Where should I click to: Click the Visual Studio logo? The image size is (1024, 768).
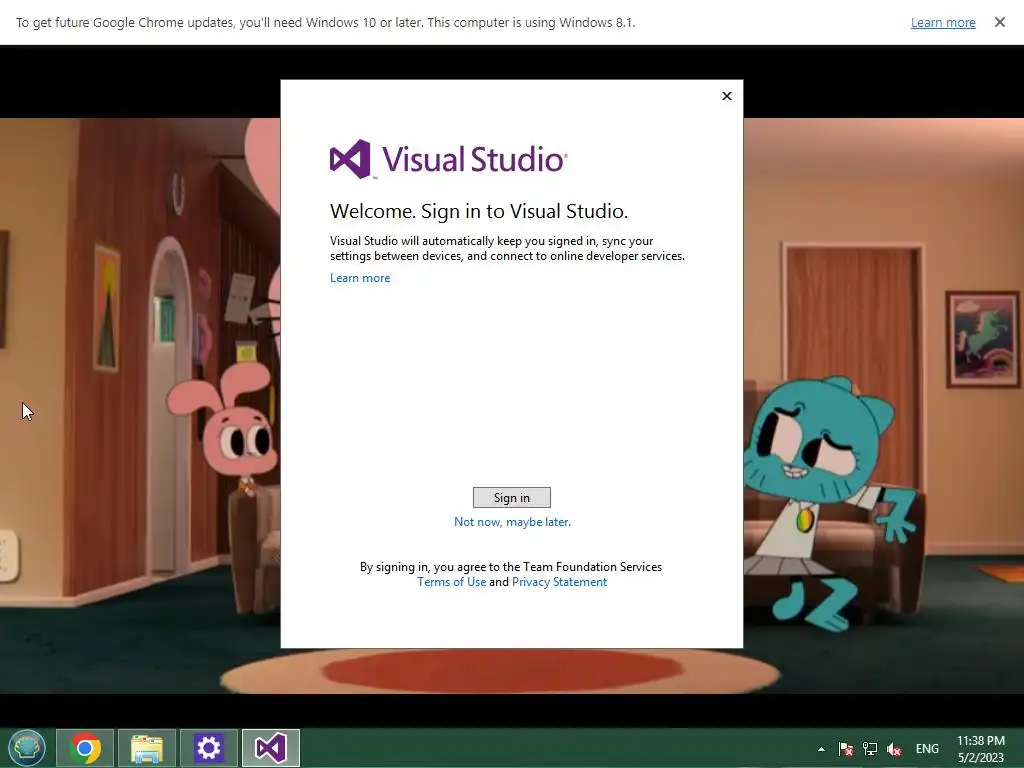449,159
